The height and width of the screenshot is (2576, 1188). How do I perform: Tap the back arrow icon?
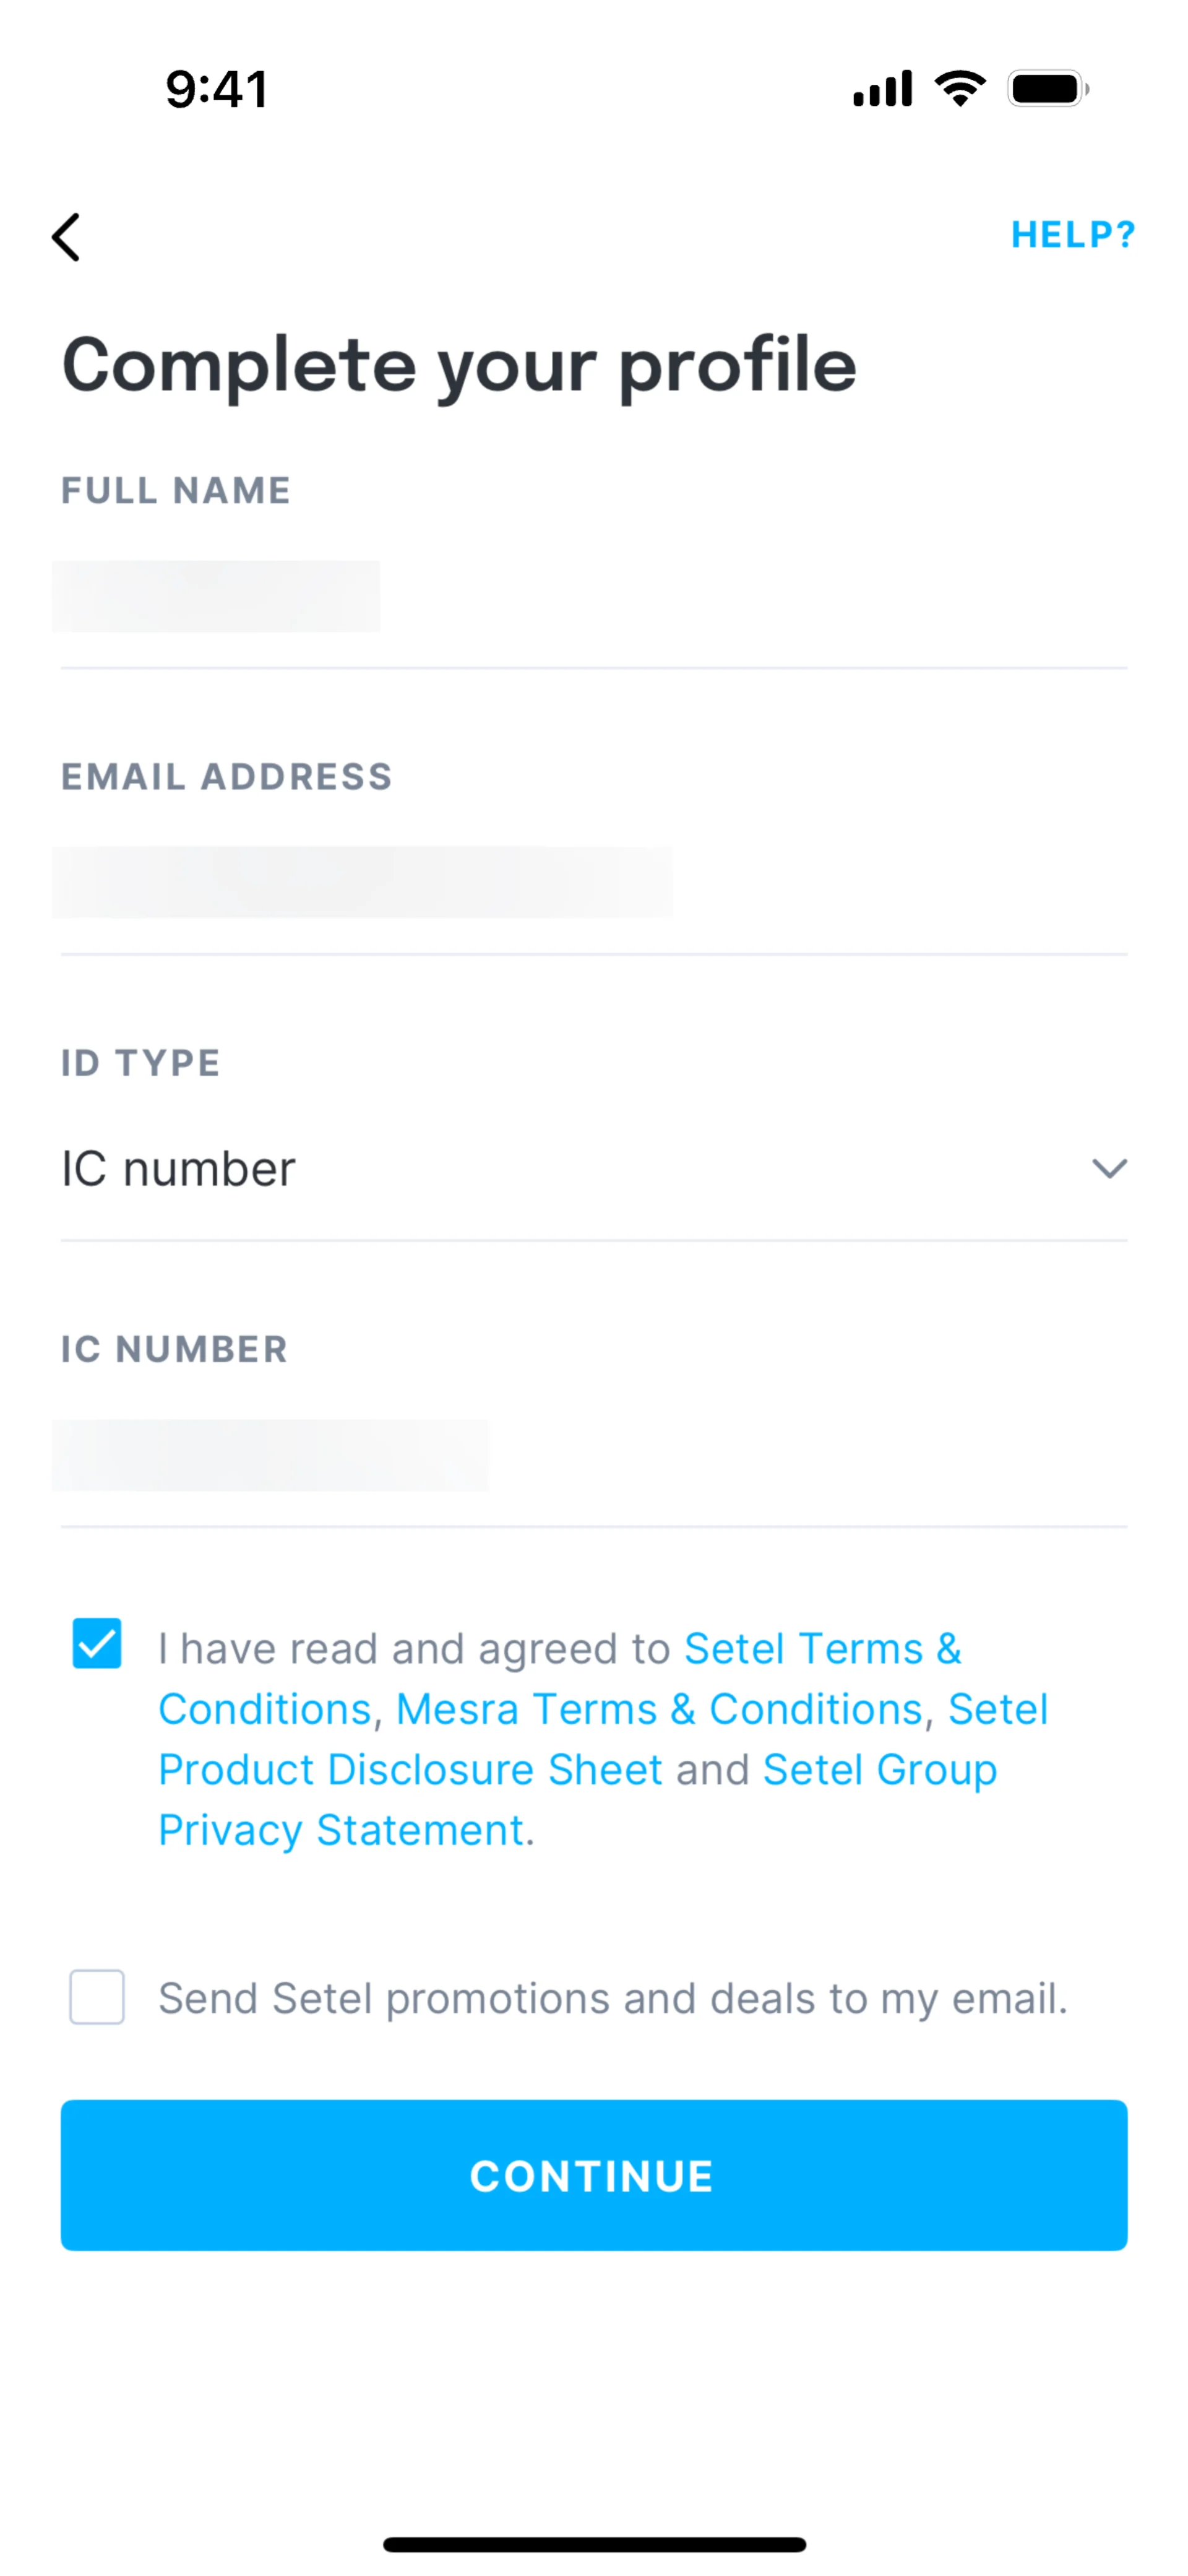click(x=66, y=237)
